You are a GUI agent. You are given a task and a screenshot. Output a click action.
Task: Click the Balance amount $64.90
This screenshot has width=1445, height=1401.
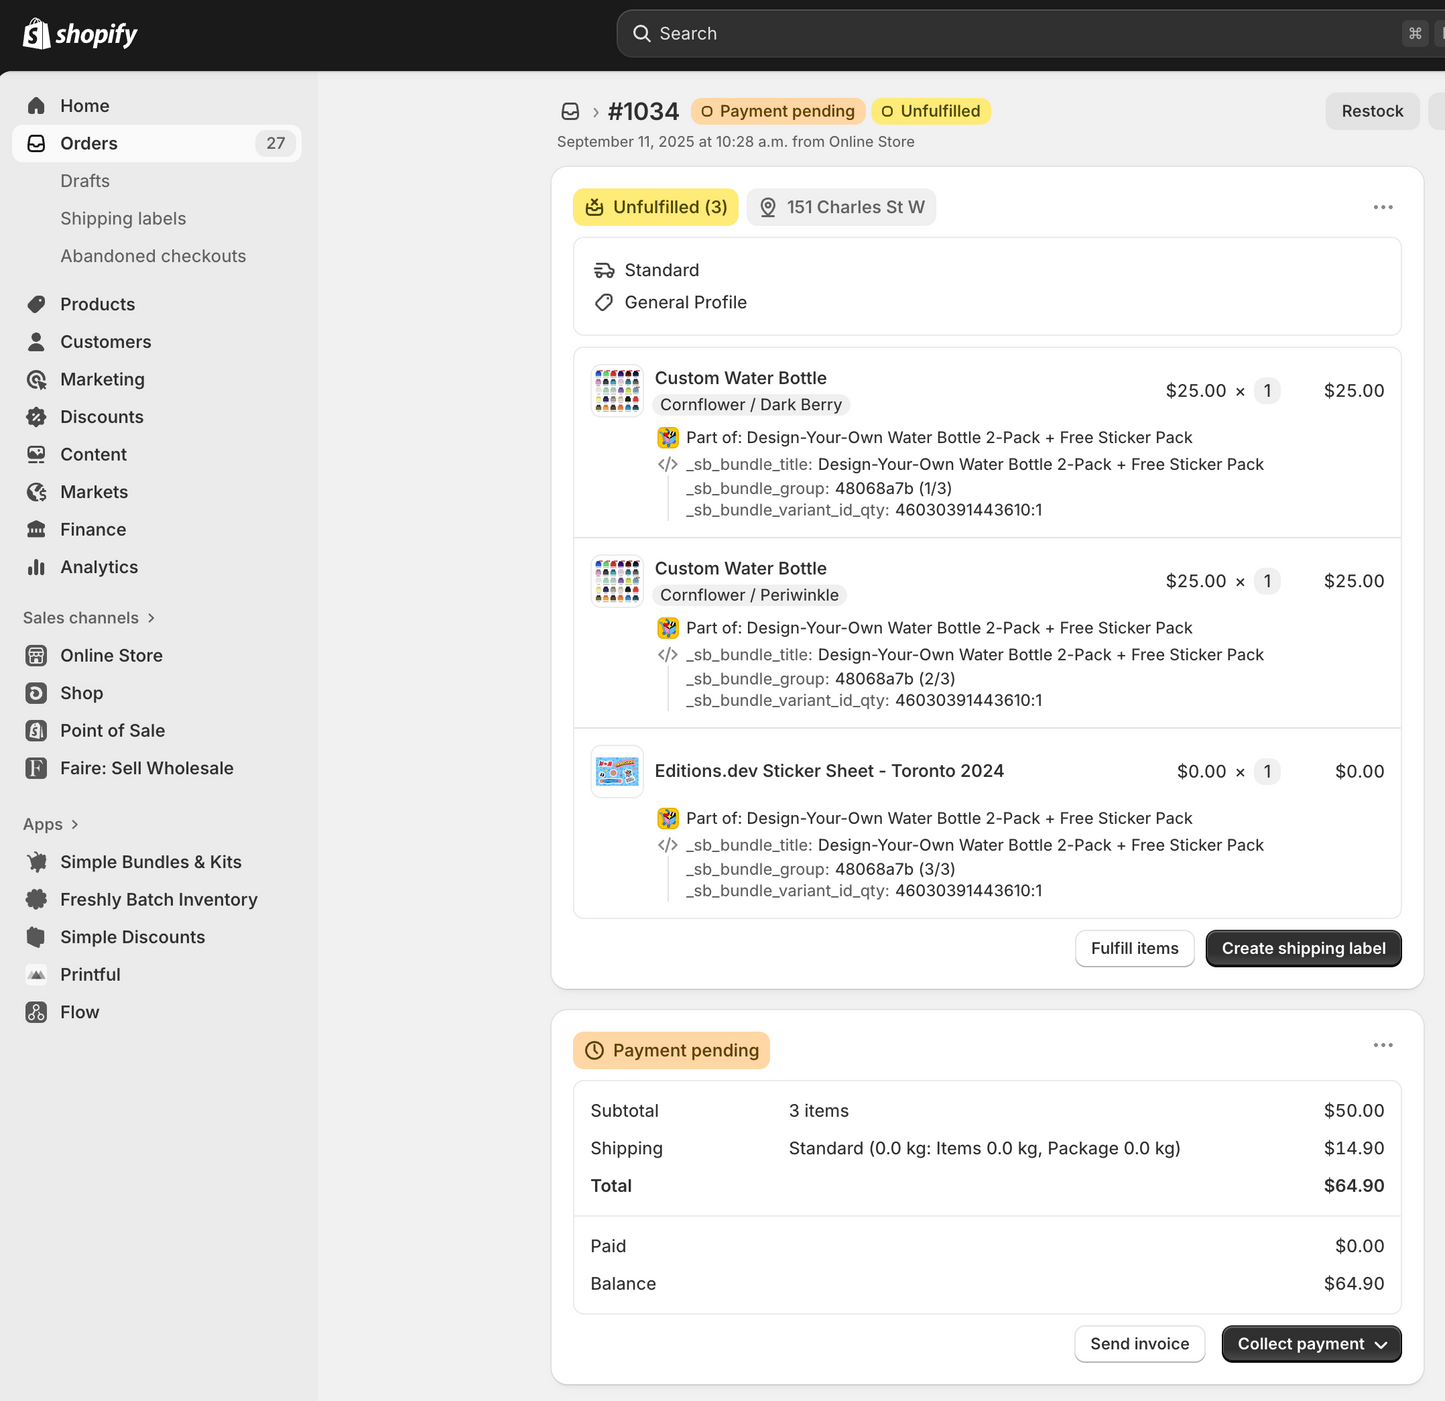pos(1354,1284)
